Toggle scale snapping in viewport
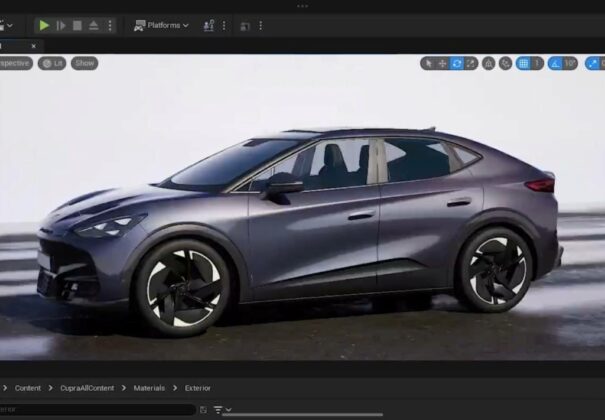 click(x=593, y=63)
